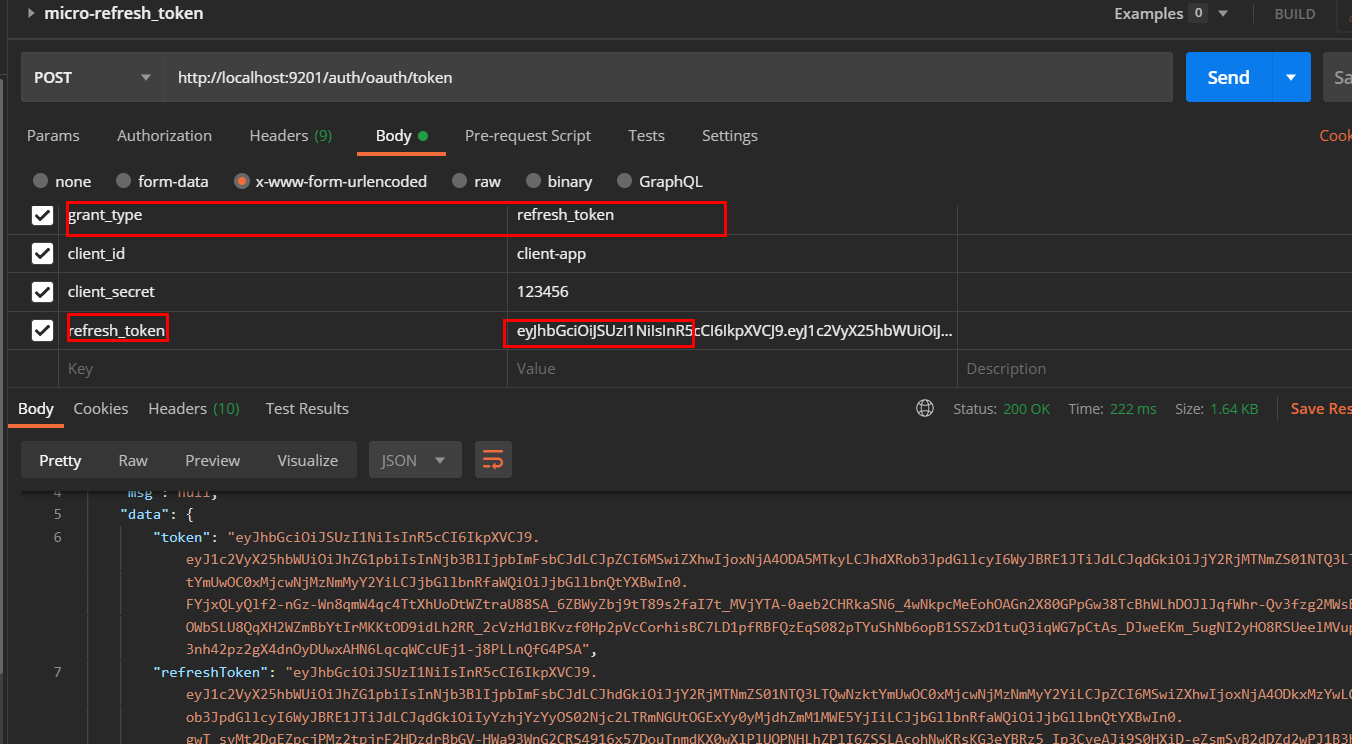Screen dimensions: 1352x744
Task: Open the Authorization tab
Action: (164, 135)
